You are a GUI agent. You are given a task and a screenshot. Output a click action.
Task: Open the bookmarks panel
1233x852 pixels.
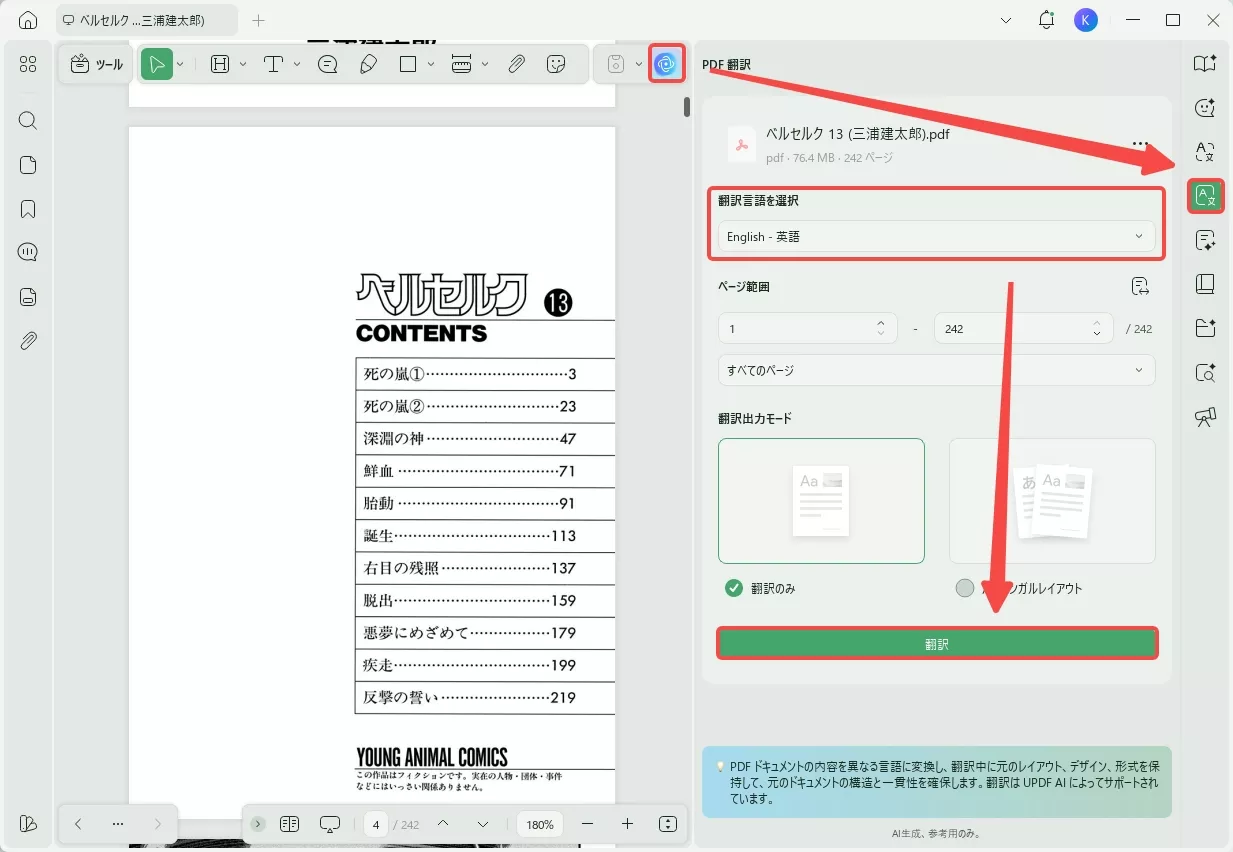click(28, 209)
